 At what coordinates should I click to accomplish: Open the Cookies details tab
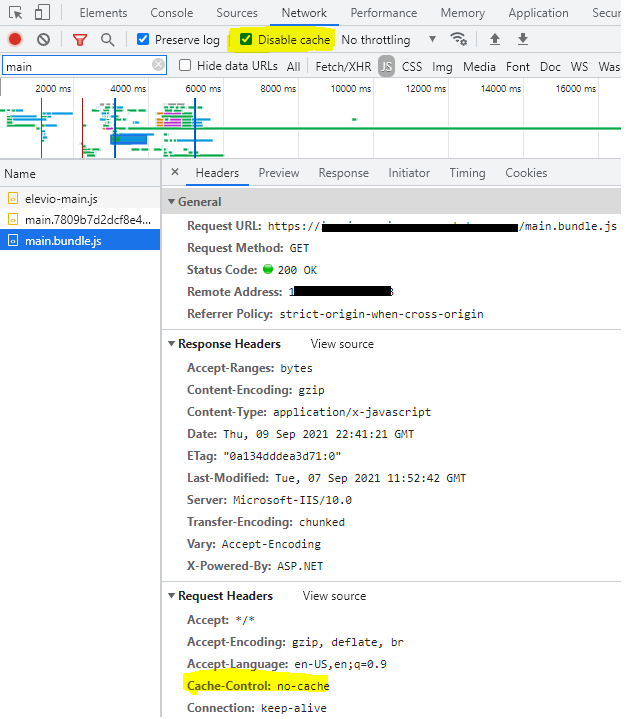click(x=526, y=173)
